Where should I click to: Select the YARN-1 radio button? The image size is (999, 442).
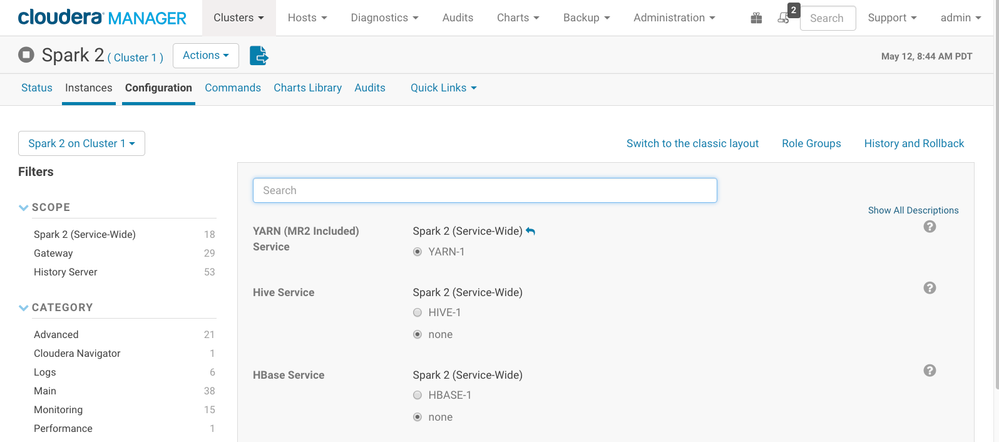(x=418, y=252)
